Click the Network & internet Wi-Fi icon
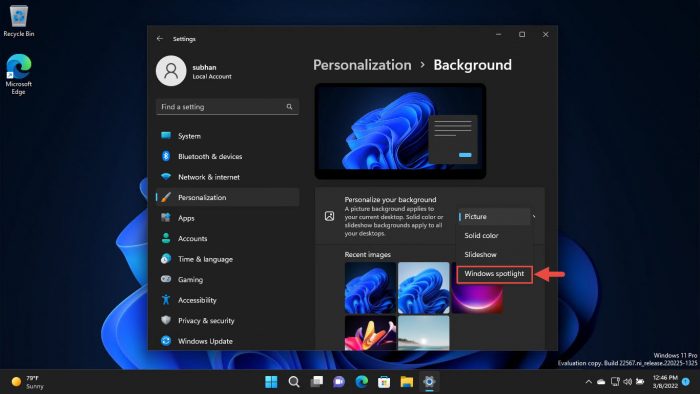This screenshot has height=394, width=700. (x=166, y=177)
